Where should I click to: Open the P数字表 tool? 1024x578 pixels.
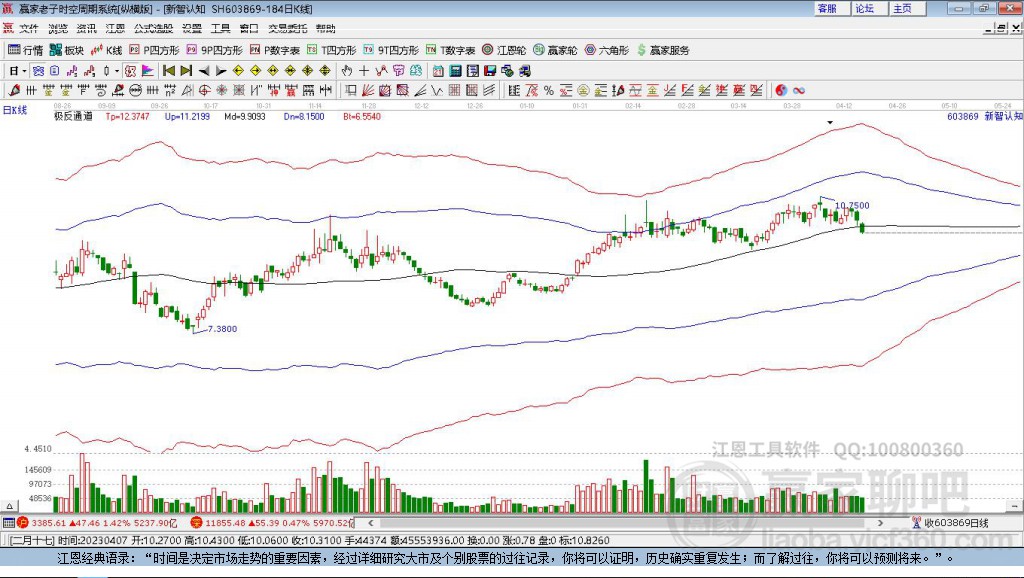click(274, 50)
